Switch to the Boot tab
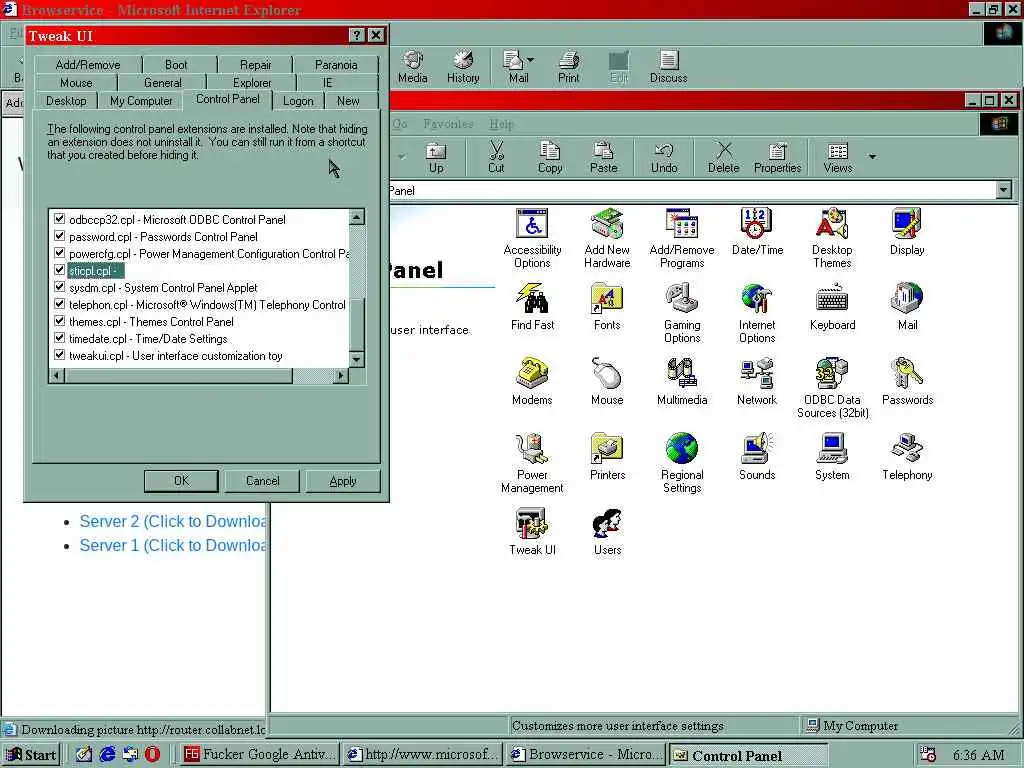Image resolution: width=1024 pixels, height=768 pixels. pyautogui.click(x=176, y=65)
